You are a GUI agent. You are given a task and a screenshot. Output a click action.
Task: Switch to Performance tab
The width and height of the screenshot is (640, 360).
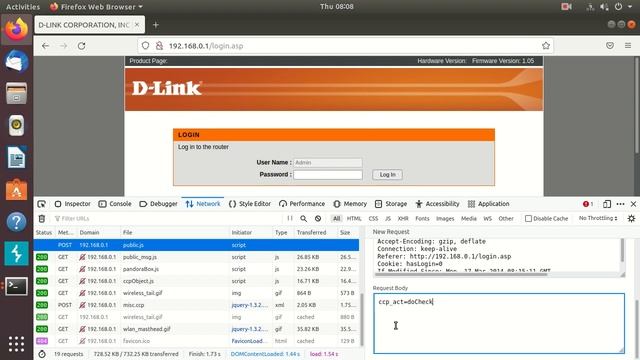tap(302, 204)
